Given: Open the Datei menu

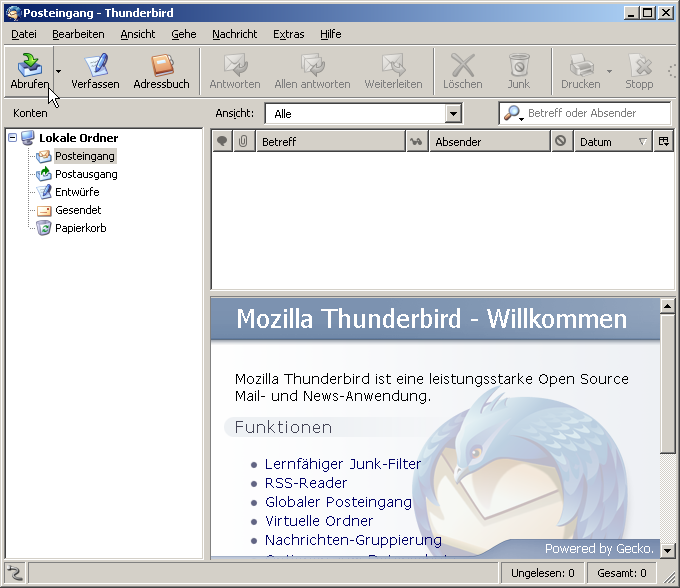Looking at the screenshot, I should 24,34.
